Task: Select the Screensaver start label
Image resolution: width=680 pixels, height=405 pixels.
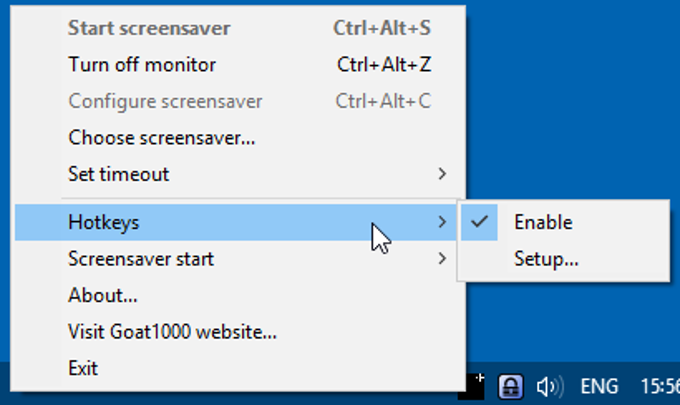Action: point(141,259)
